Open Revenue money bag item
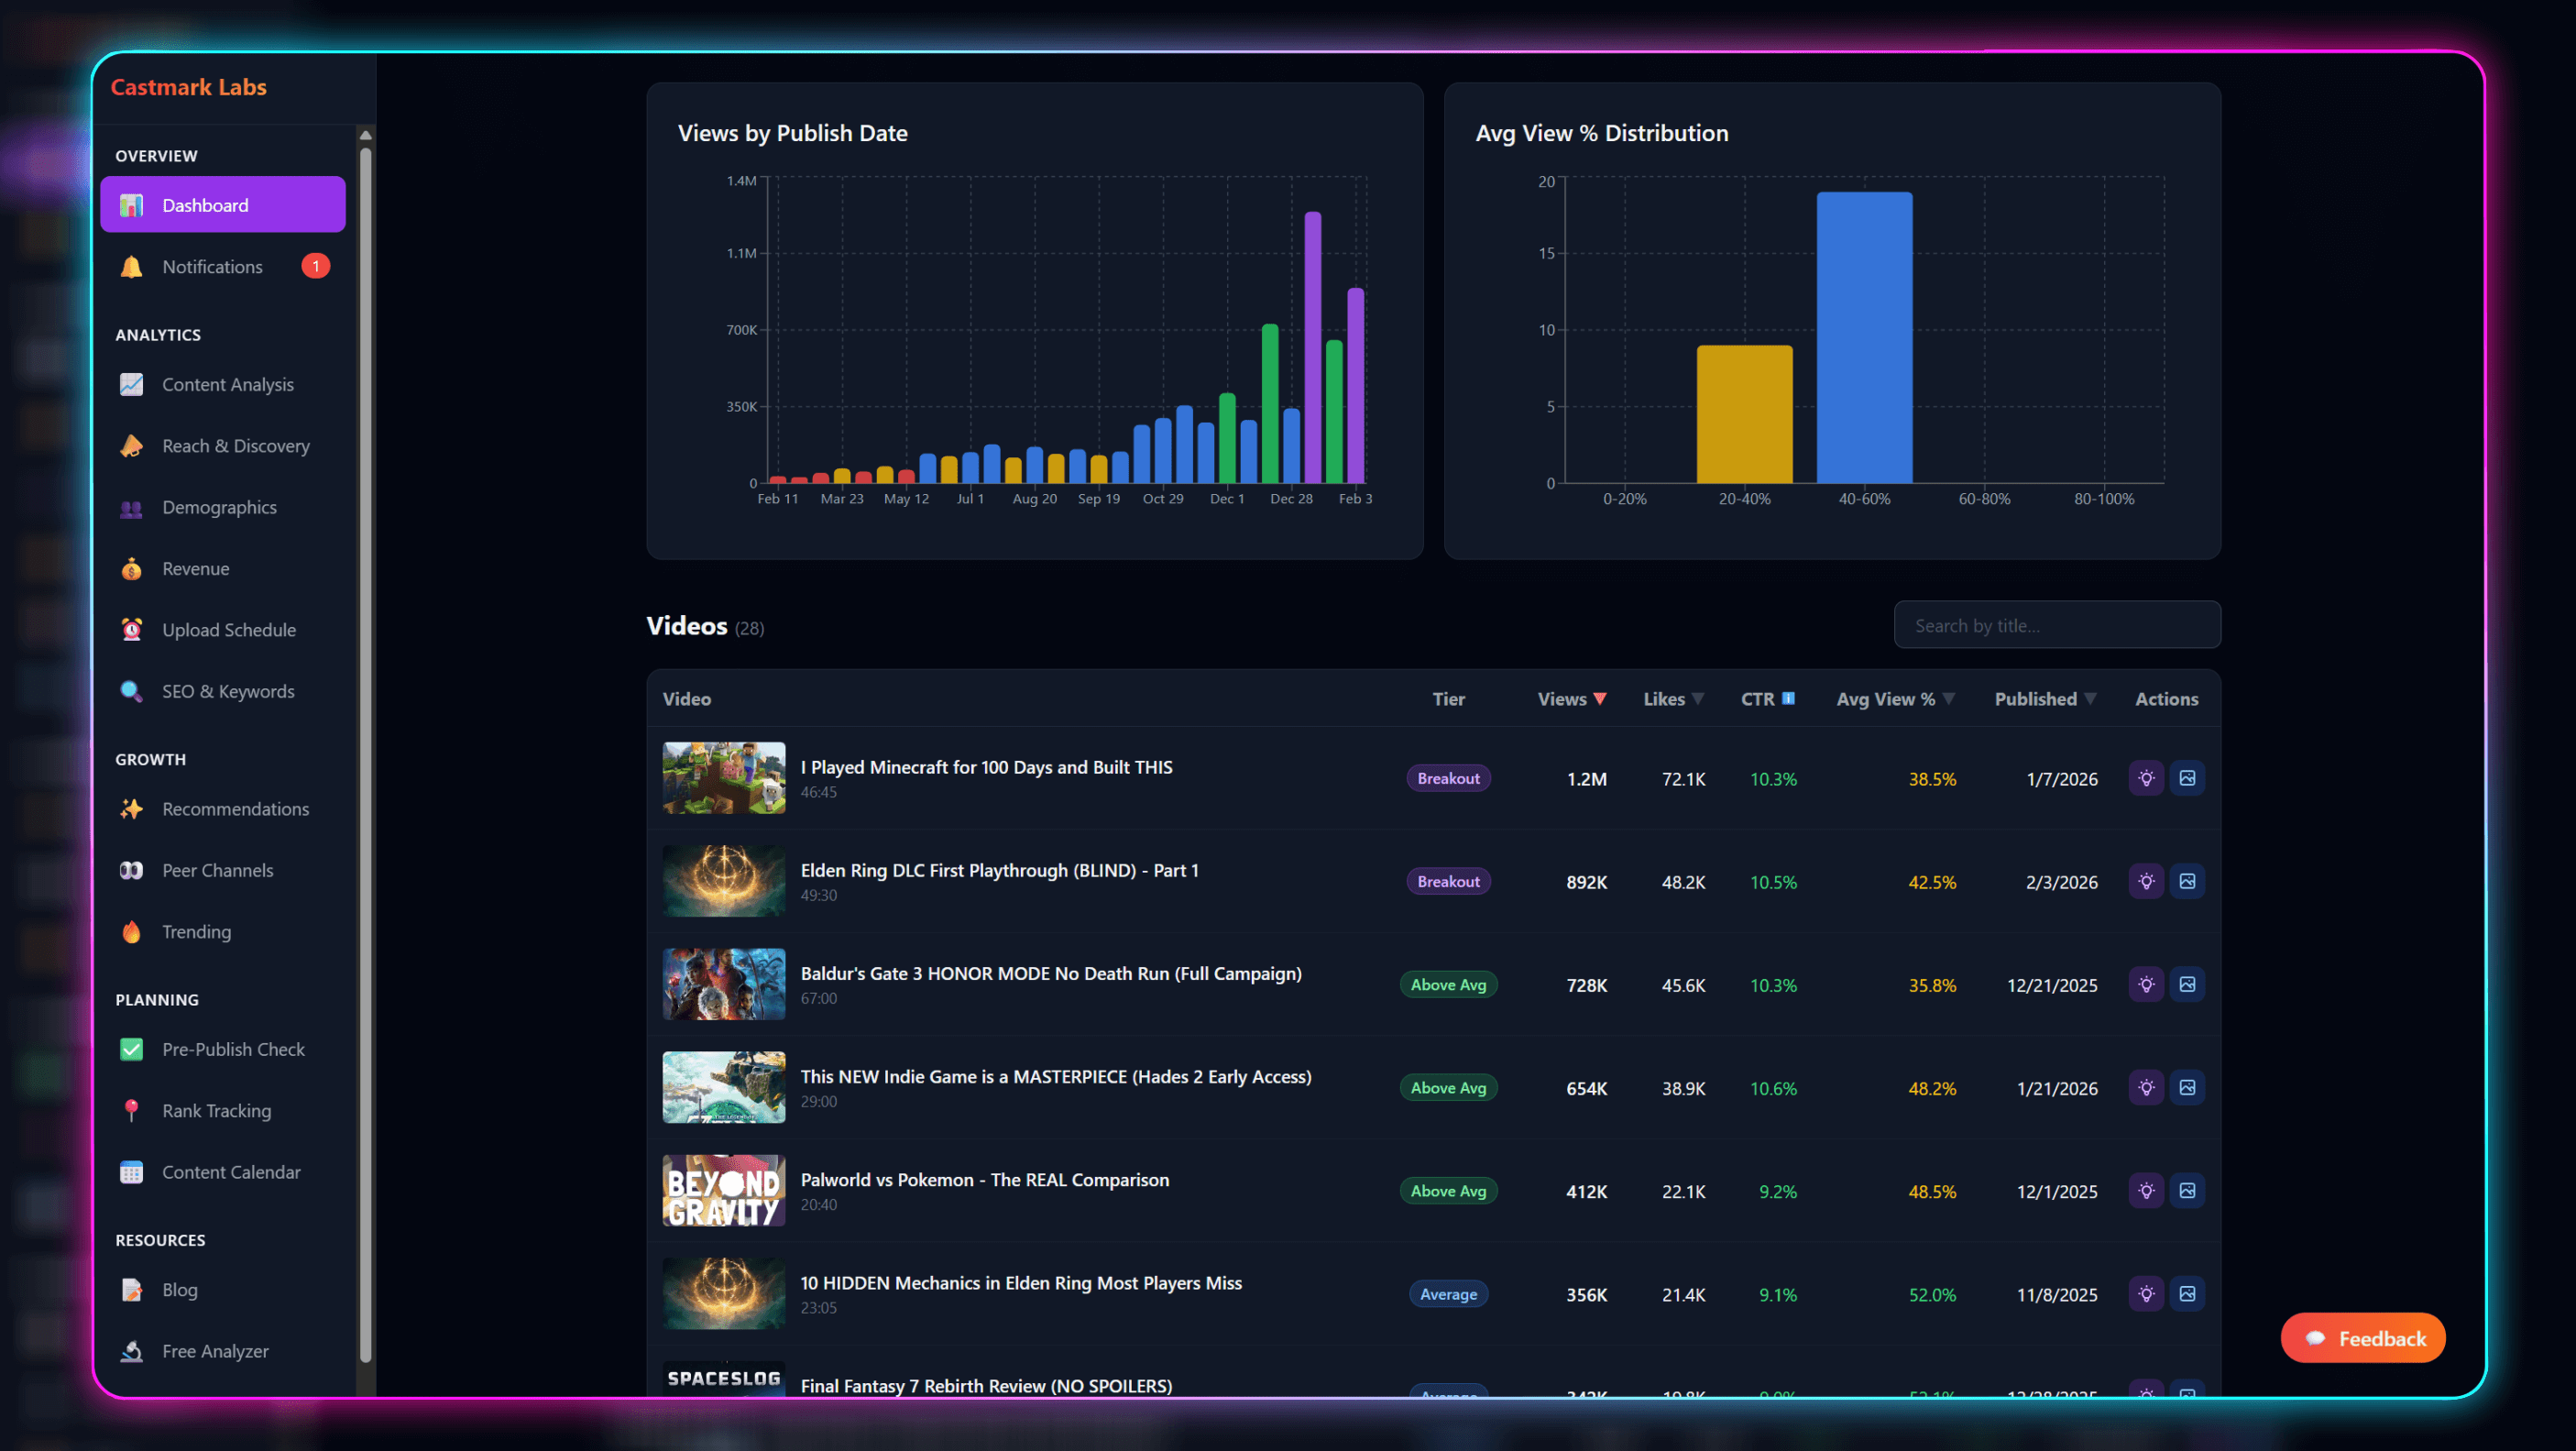 coord(132,568)
